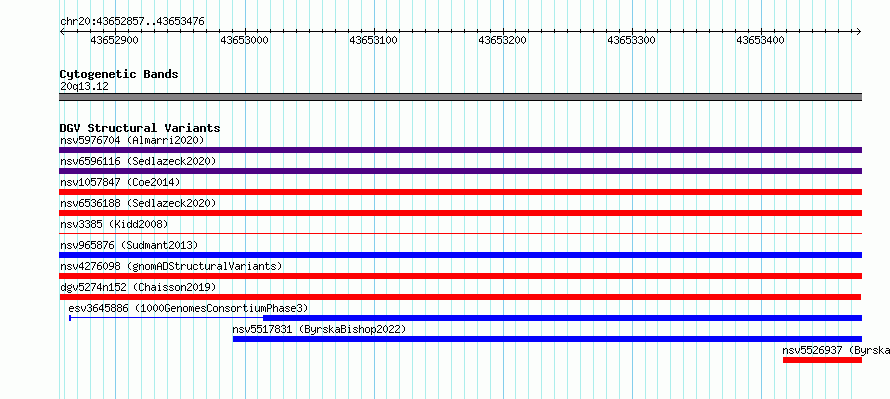Image resolution: width=890 pixels, height=399 pixels.
Task: Click the thin start line of esv3645886
Action: (x=166, y=318)
